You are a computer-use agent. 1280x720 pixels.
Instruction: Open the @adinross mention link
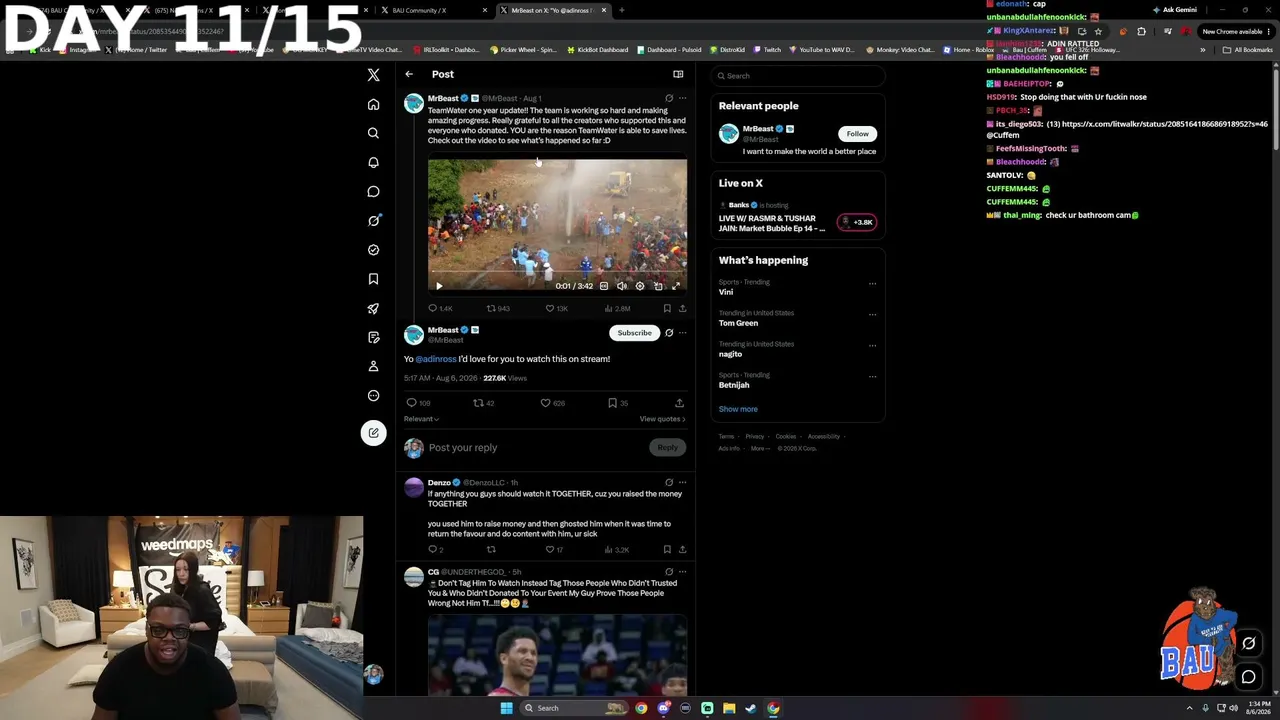click(436, 359)
